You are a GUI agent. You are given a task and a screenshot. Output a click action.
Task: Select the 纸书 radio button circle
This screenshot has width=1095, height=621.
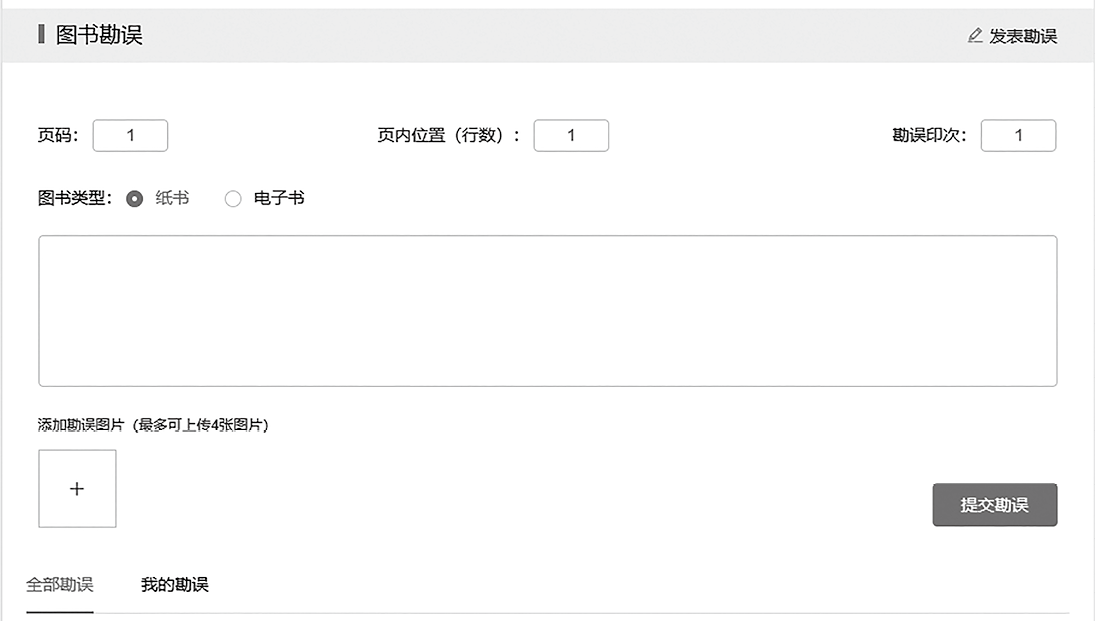[135, 198]
